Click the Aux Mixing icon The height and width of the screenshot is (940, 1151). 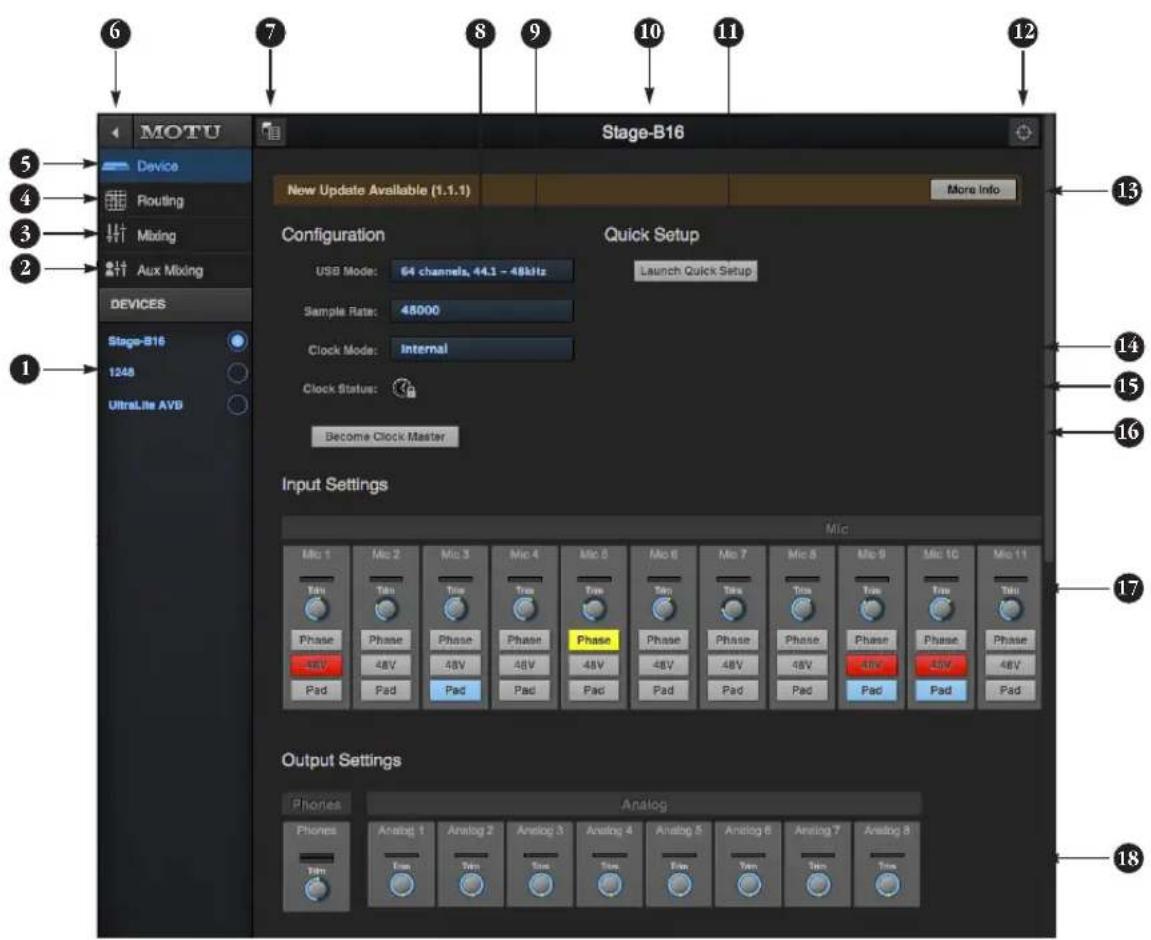[115, 269]
